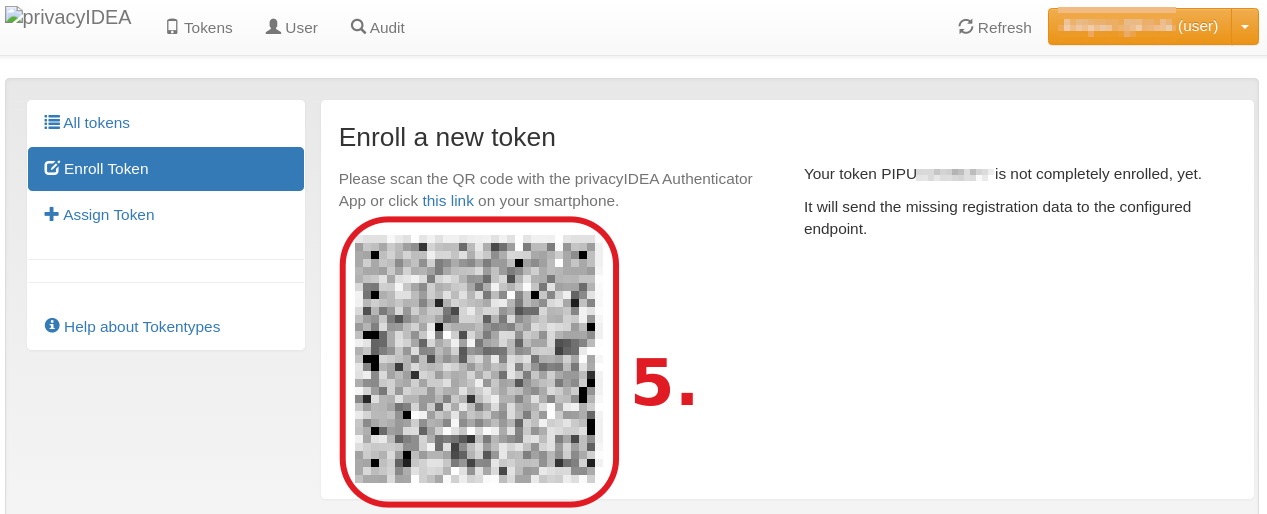Image resolution: width=1267 pixels, height=514 pixels.
Task: Choose Assign Token in the sidebar
Action: (x=108, y=215)
